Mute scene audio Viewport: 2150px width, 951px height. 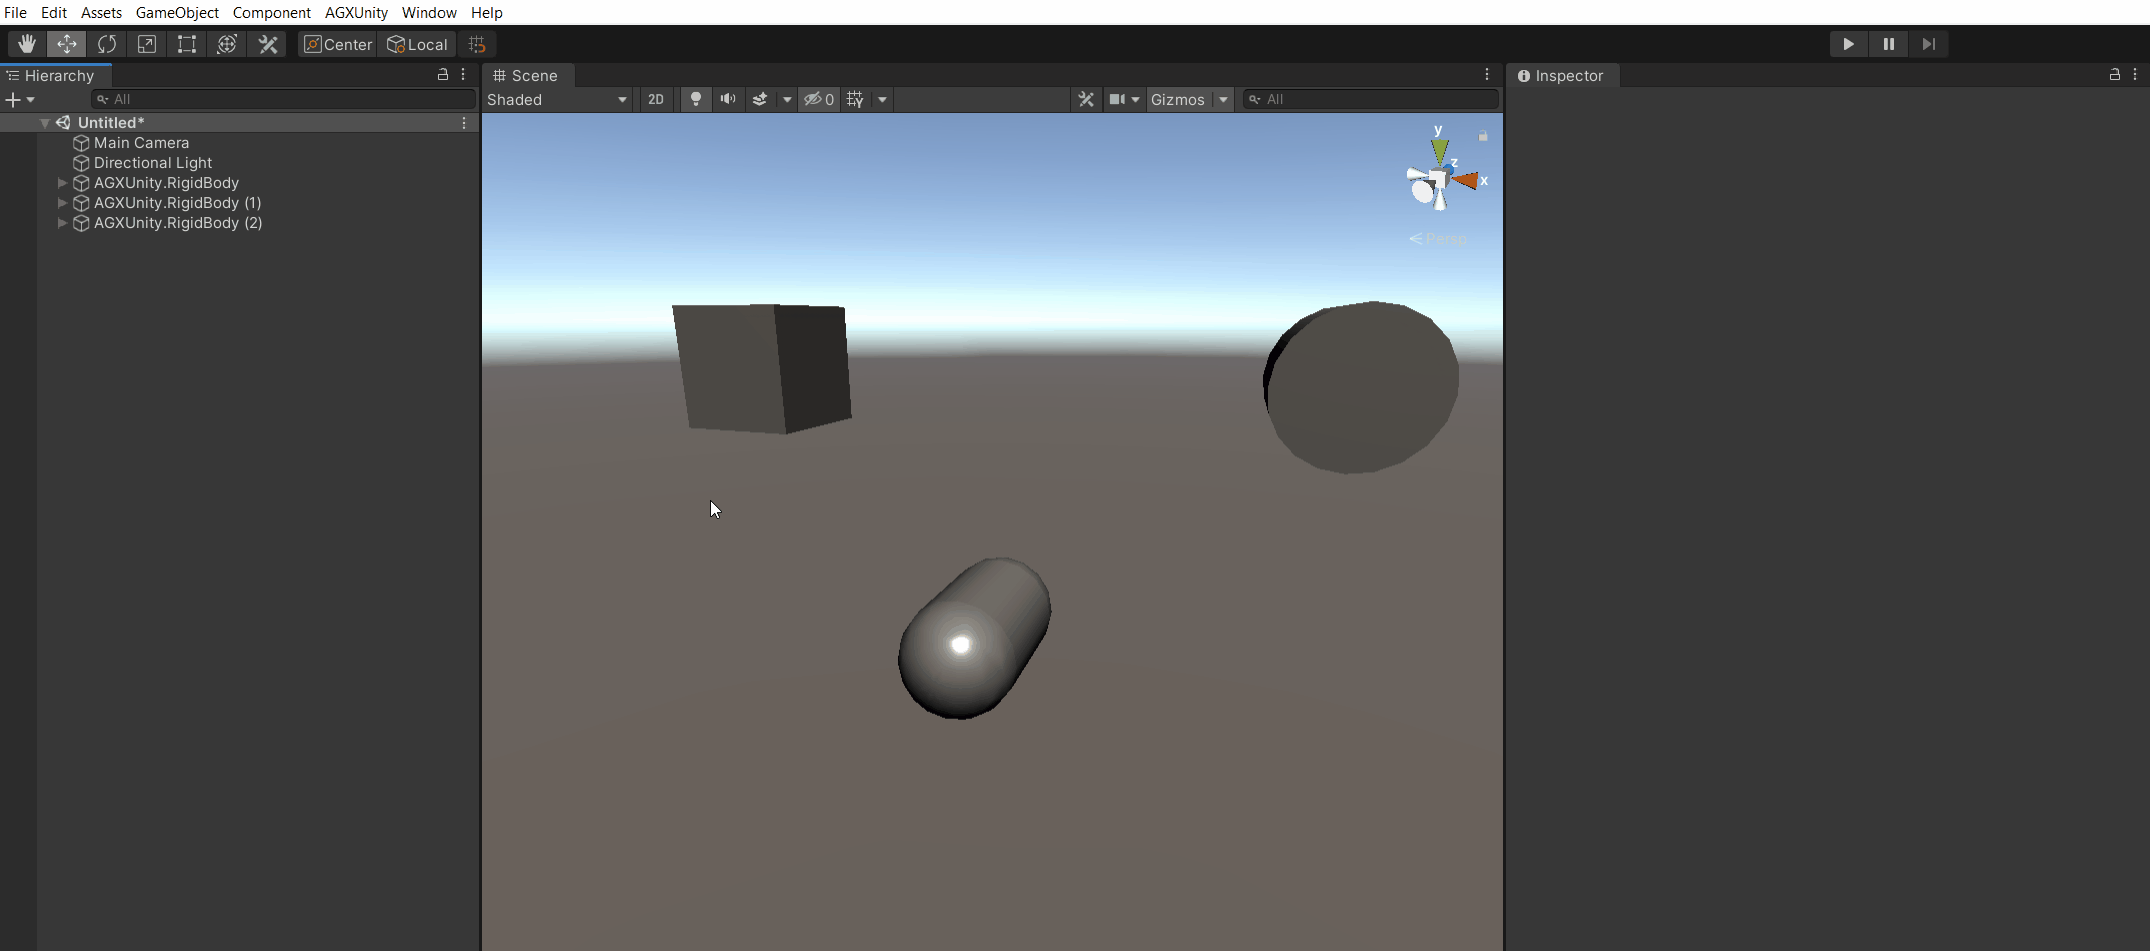pyautogui.click(x=727, y=99)
